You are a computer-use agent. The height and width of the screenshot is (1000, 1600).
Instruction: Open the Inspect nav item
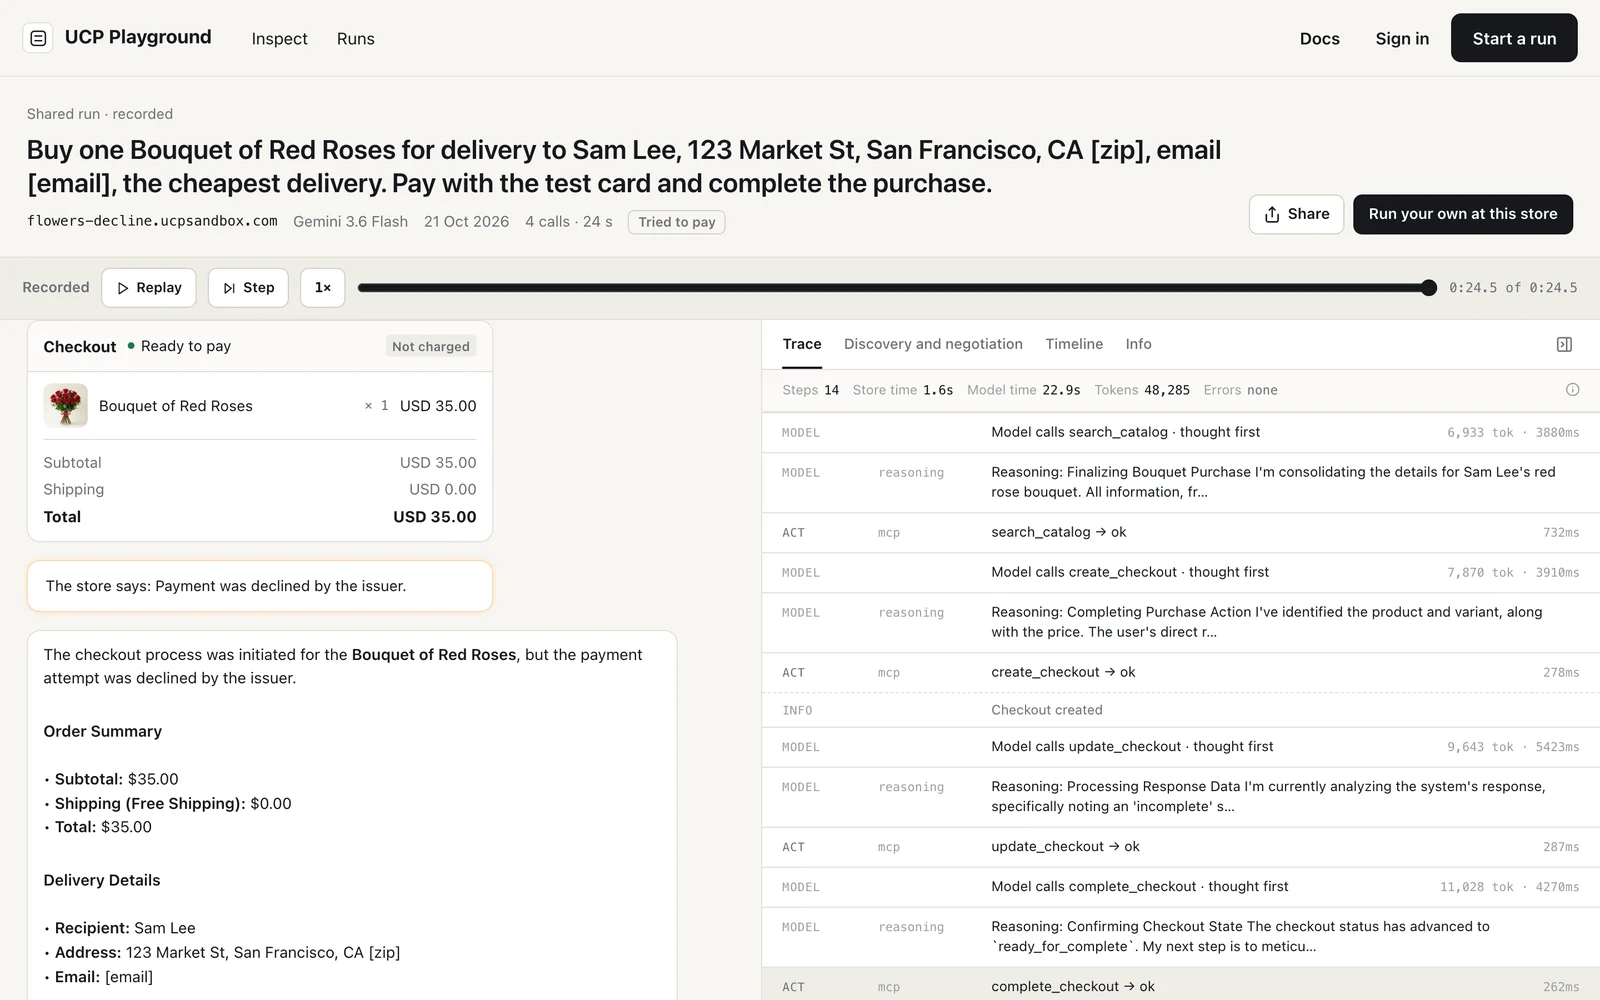(x=279, y=39)
